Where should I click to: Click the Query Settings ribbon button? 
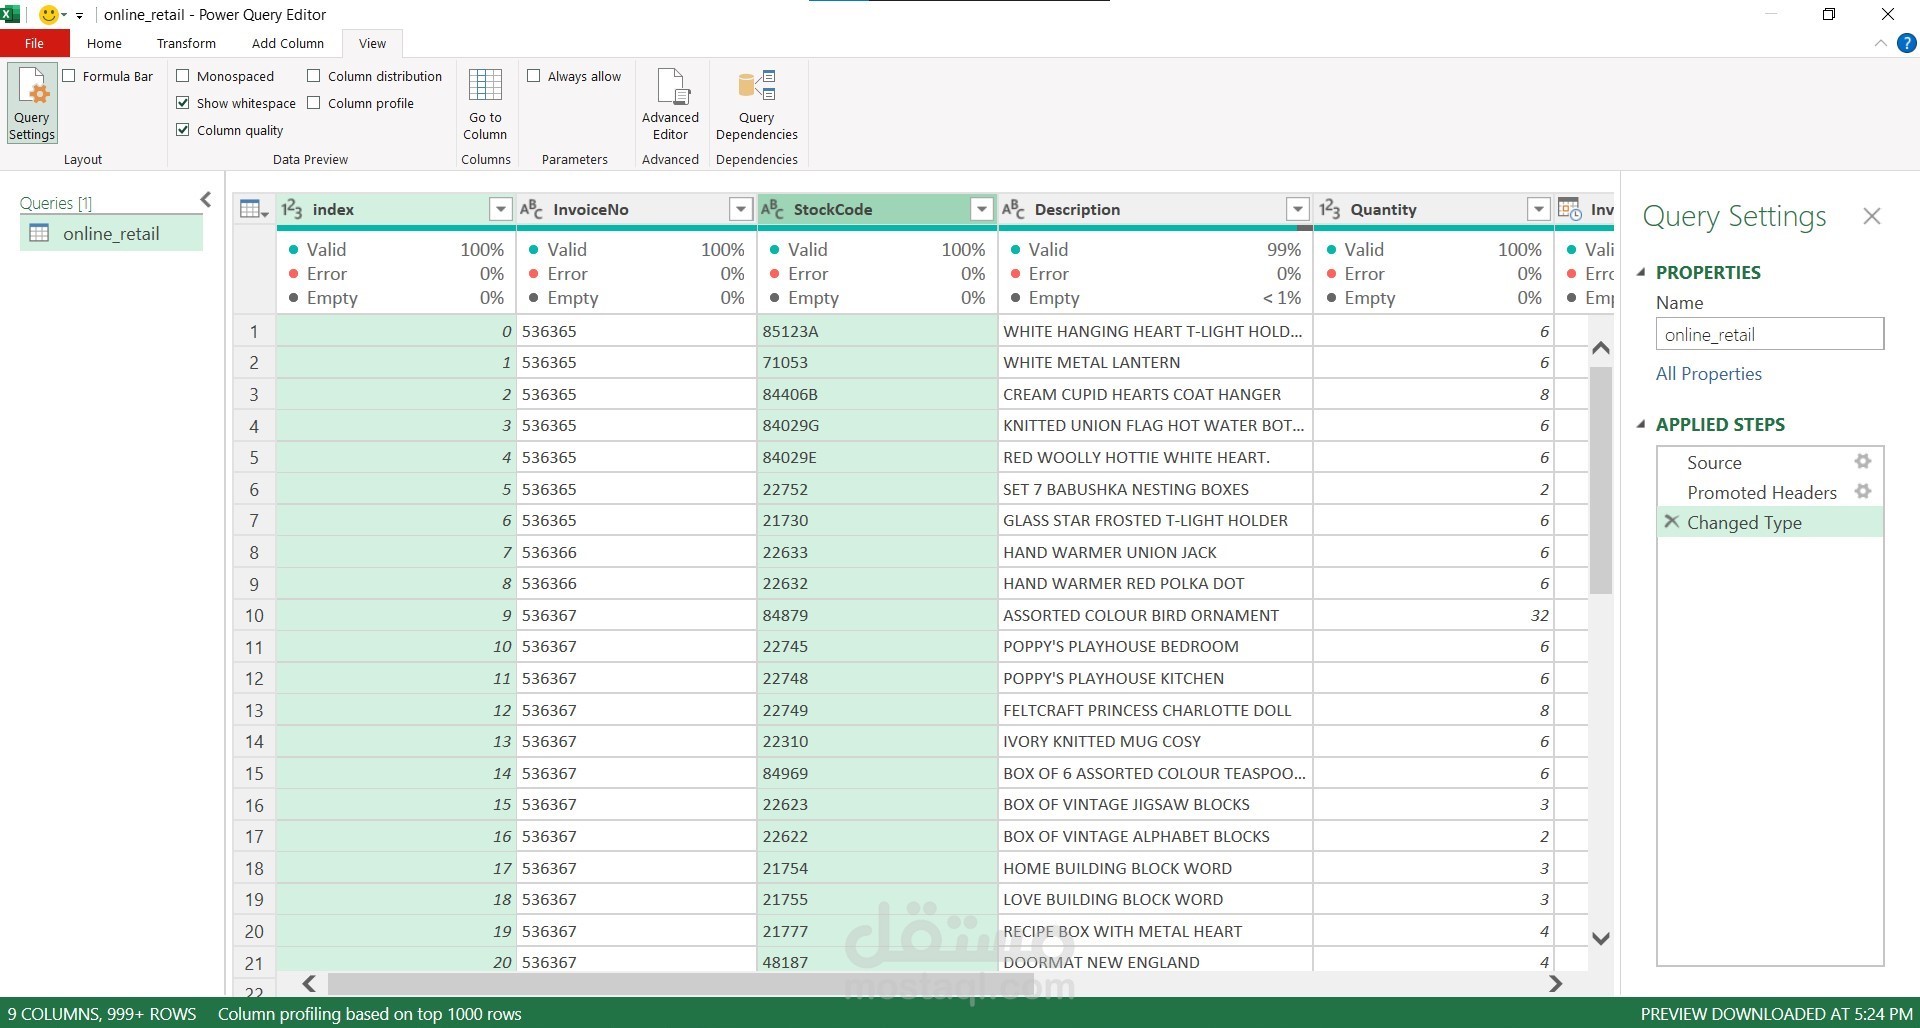coord(32,103)
